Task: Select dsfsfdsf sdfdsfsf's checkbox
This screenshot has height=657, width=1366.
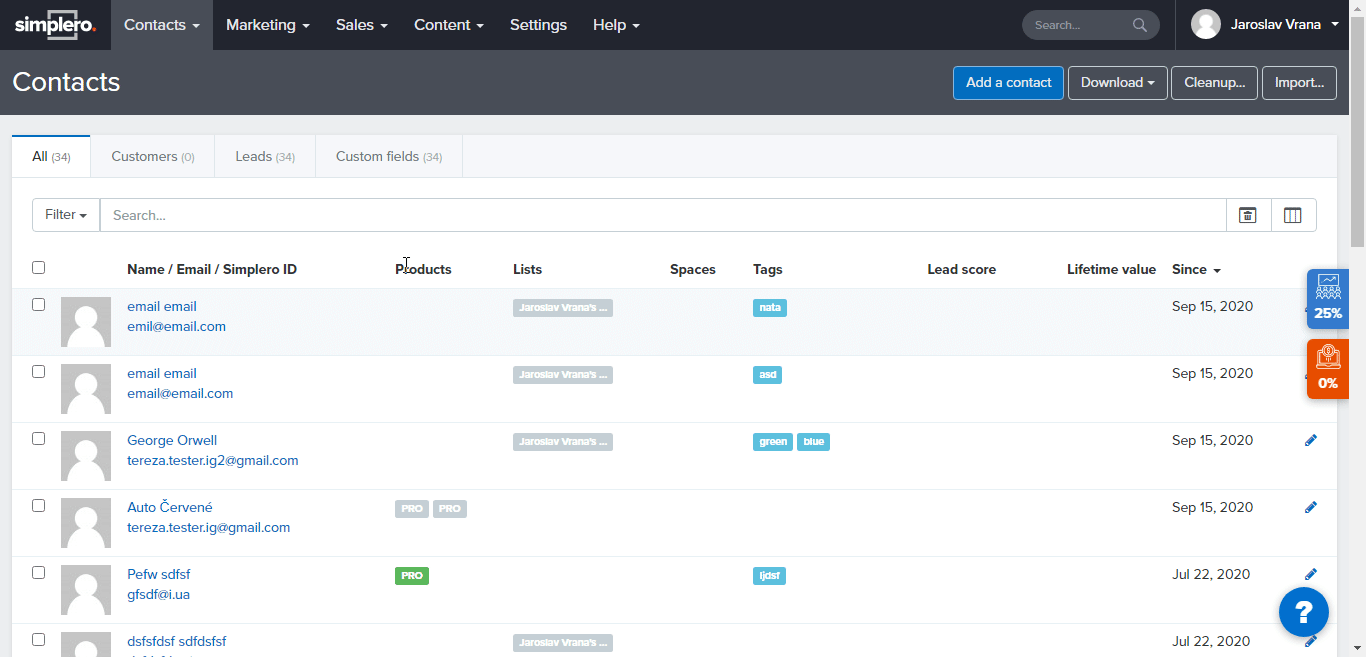Action: click(x=38, y=639)
